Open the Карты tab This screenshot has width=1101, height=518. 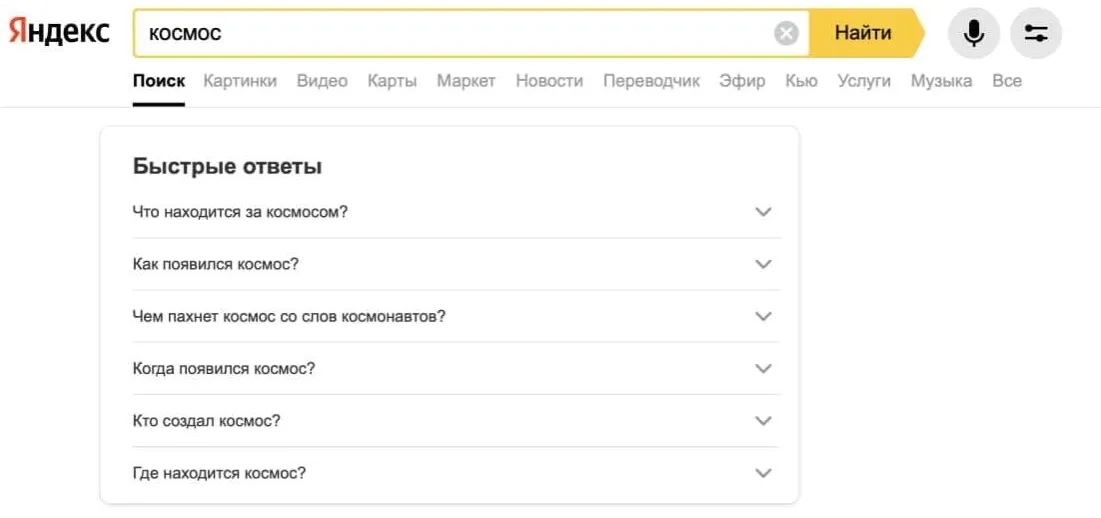click(x=392, y=81)
